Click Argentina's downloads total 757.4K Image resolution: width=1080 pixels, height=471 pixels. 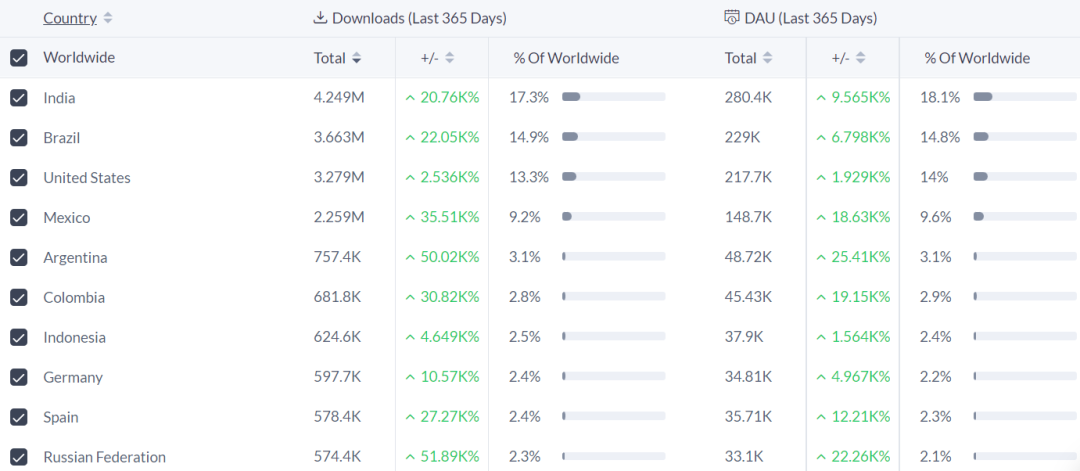tap(337, 258)
